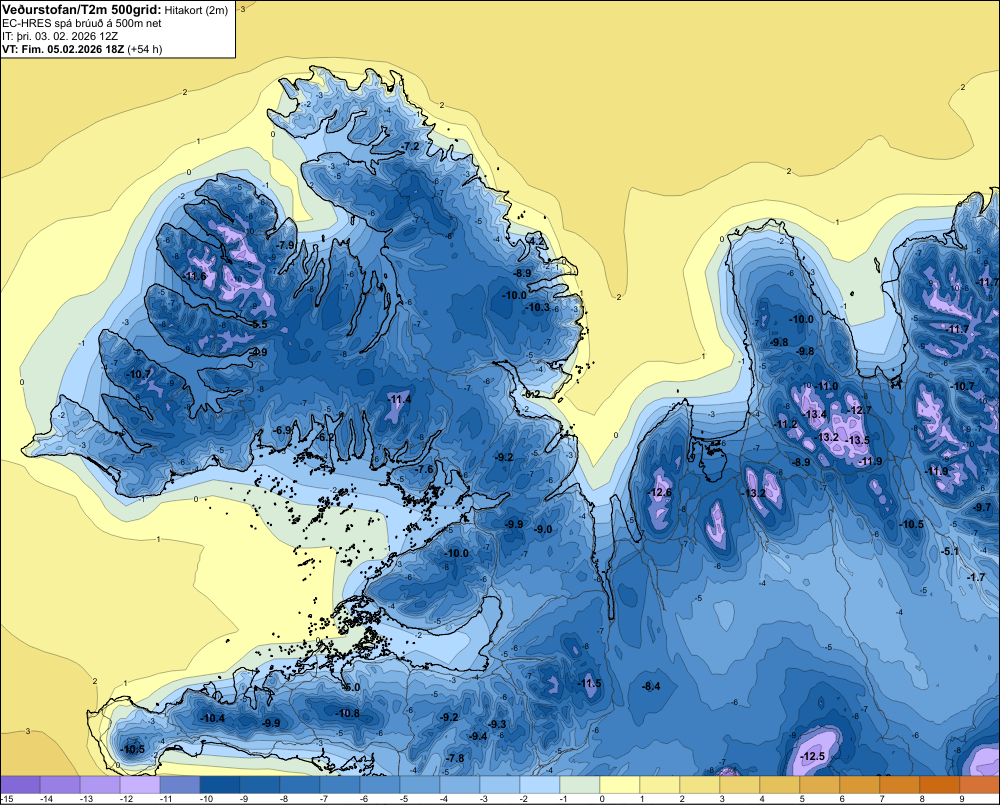
Task: Click the -12.7 temperature value
Action: (859, 410)
